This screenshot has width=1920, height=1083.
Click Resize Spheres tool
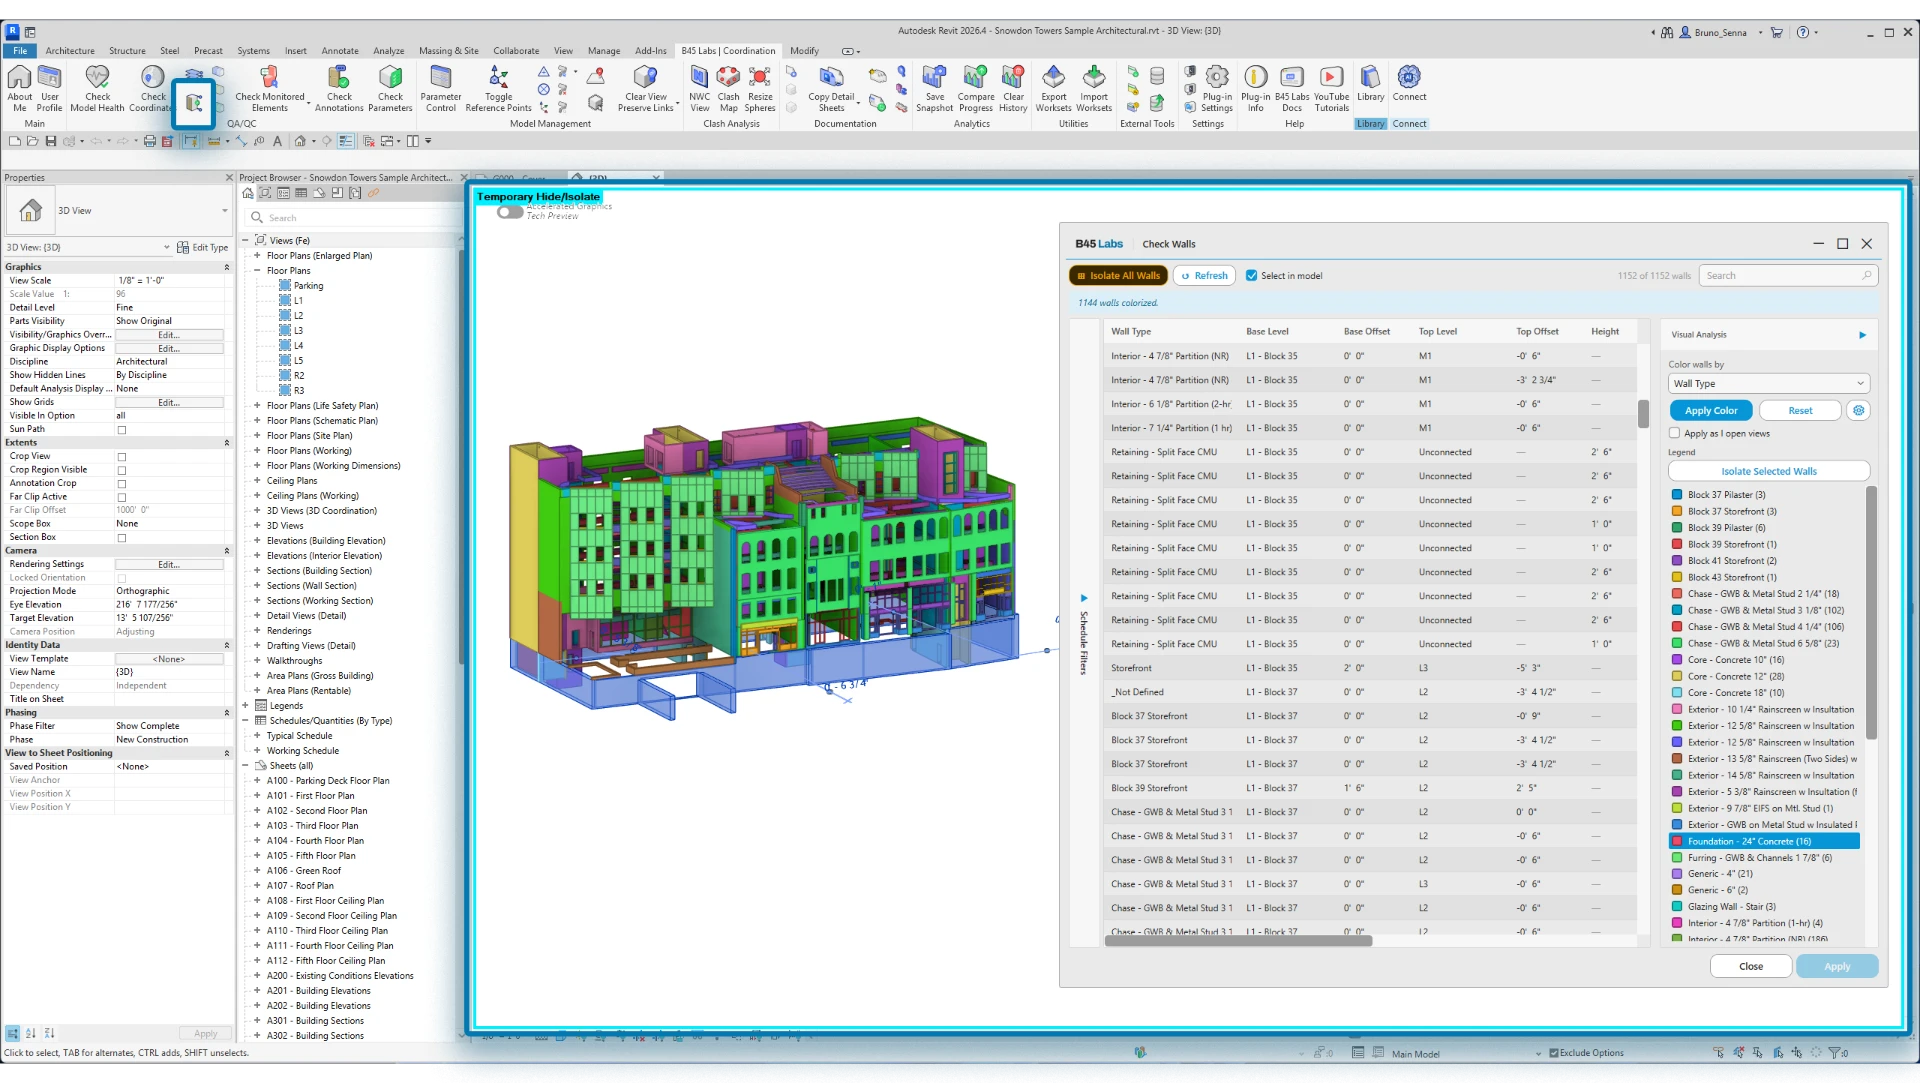tap(760, 88)
